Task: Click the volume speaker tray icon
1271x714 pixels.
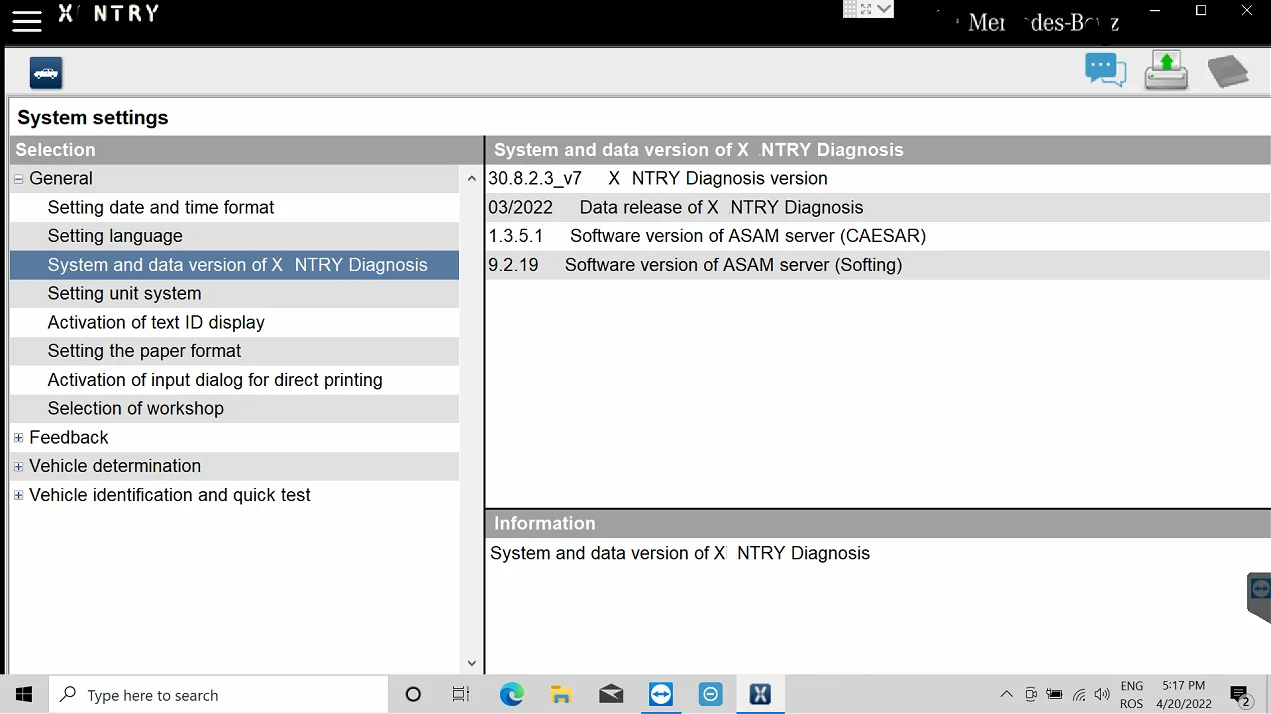Action: (1102, 695)
